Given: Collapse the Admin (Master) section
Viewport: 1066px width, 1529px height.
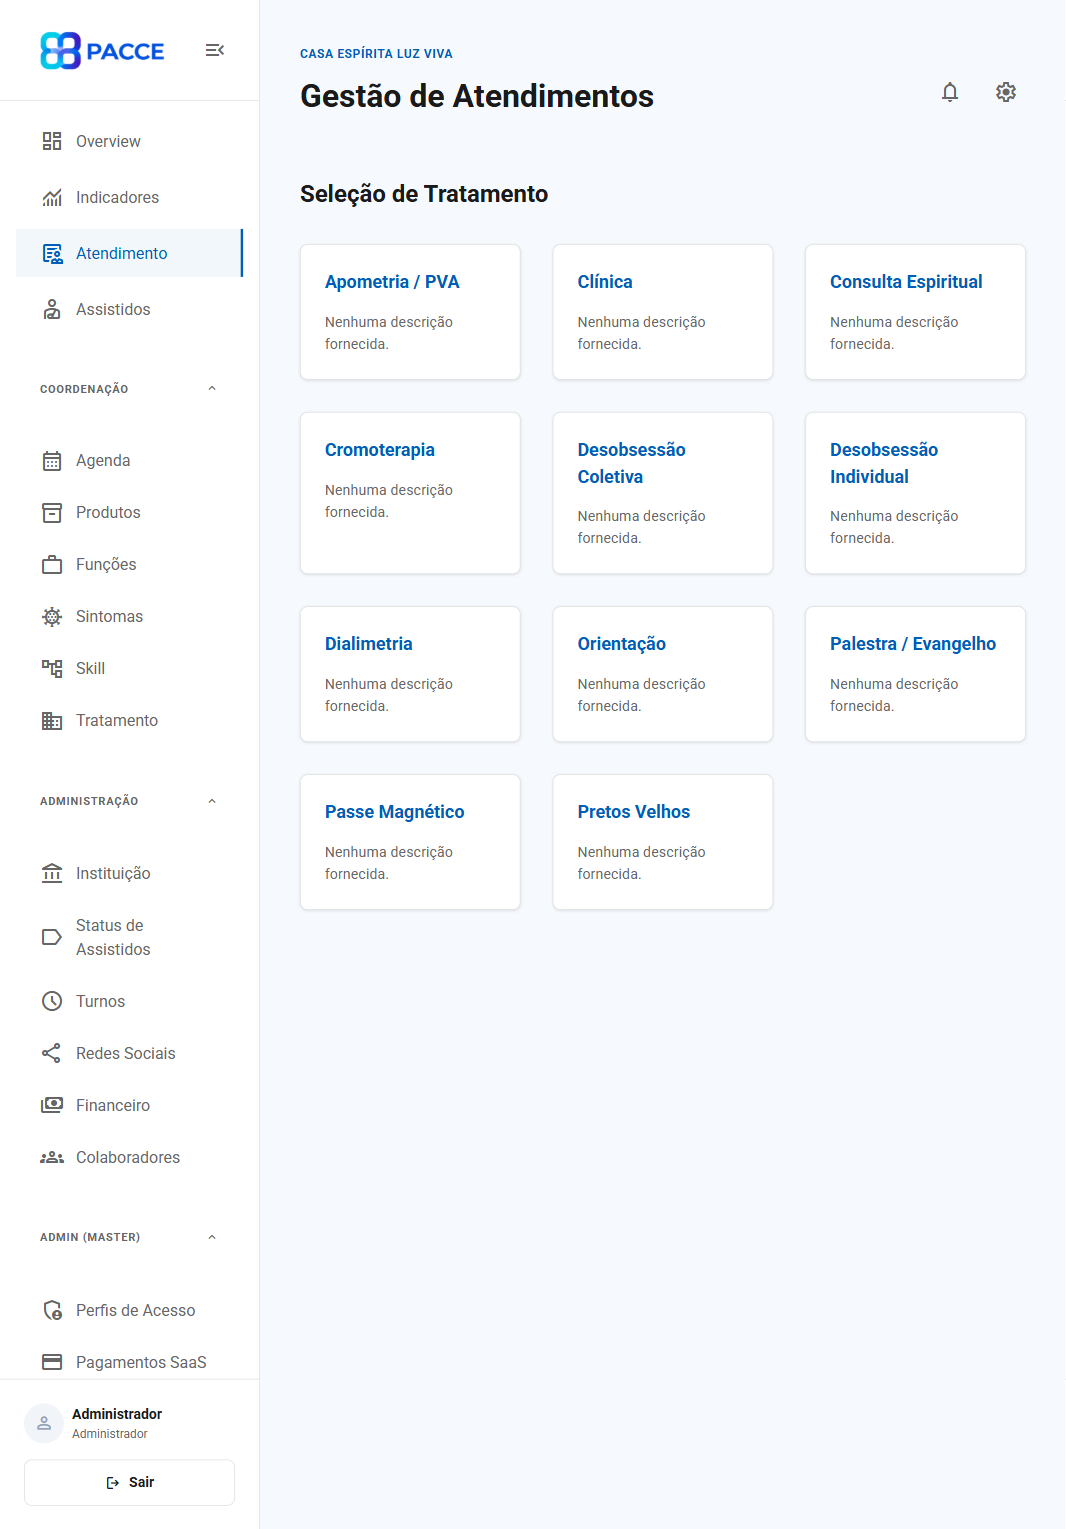Looking at the screenshot, I should (212, 1237).
